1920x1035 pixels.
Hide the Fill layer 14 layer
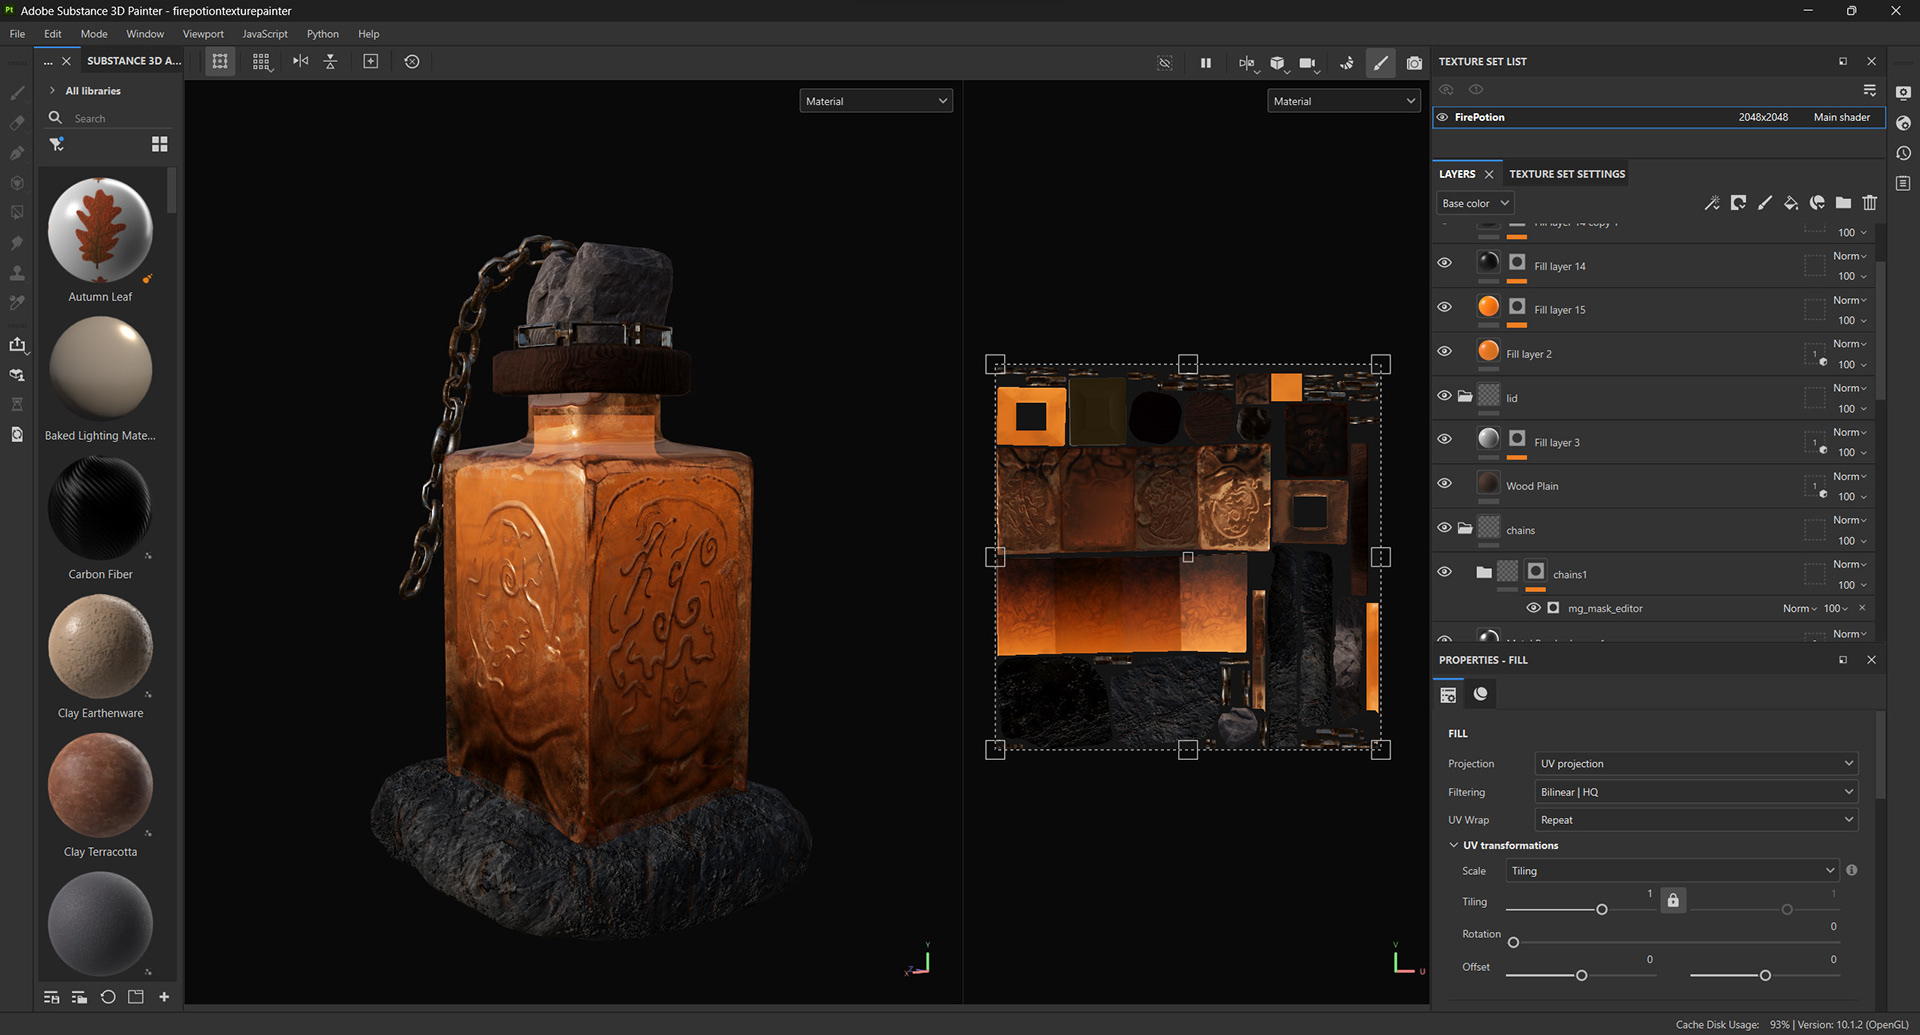coord(1444,263)
